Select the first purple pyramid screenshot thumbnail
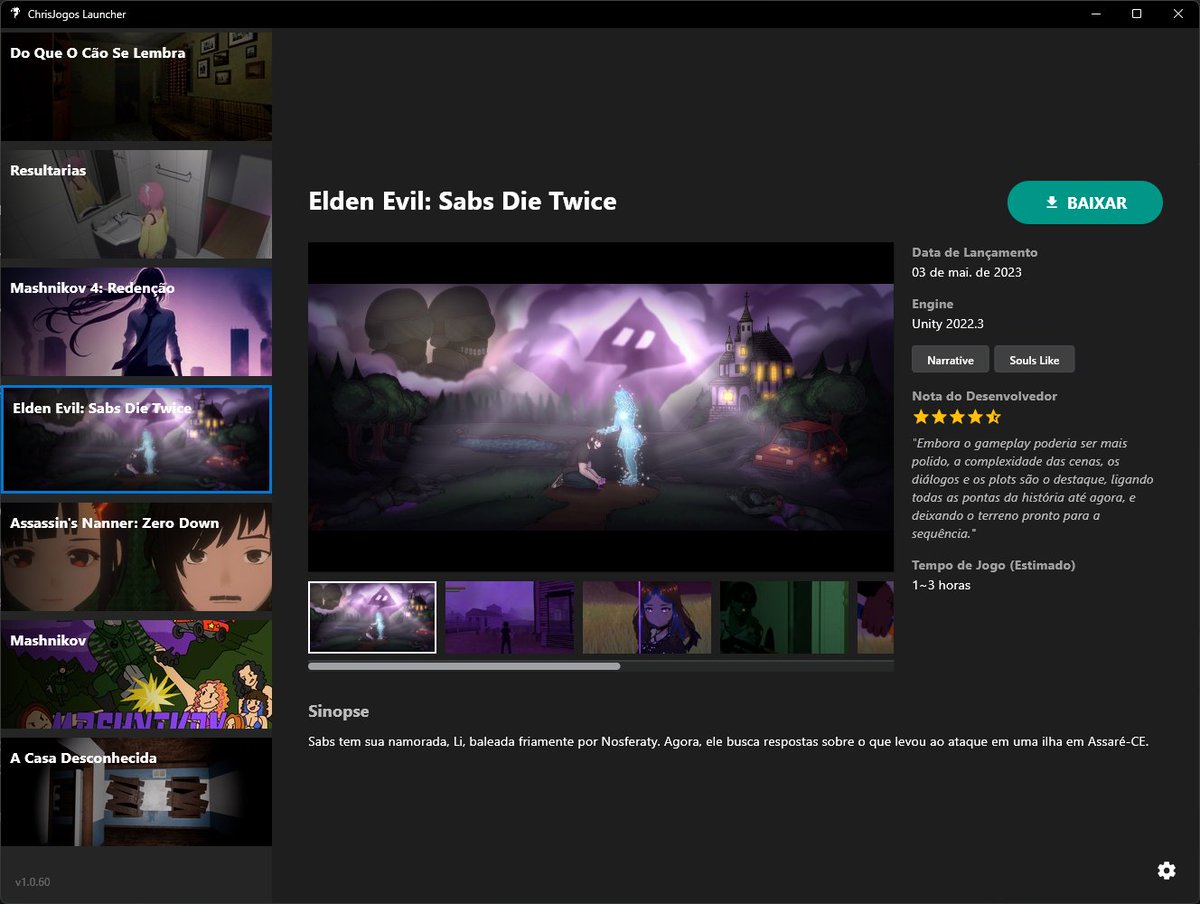 [x=372, y=617]
